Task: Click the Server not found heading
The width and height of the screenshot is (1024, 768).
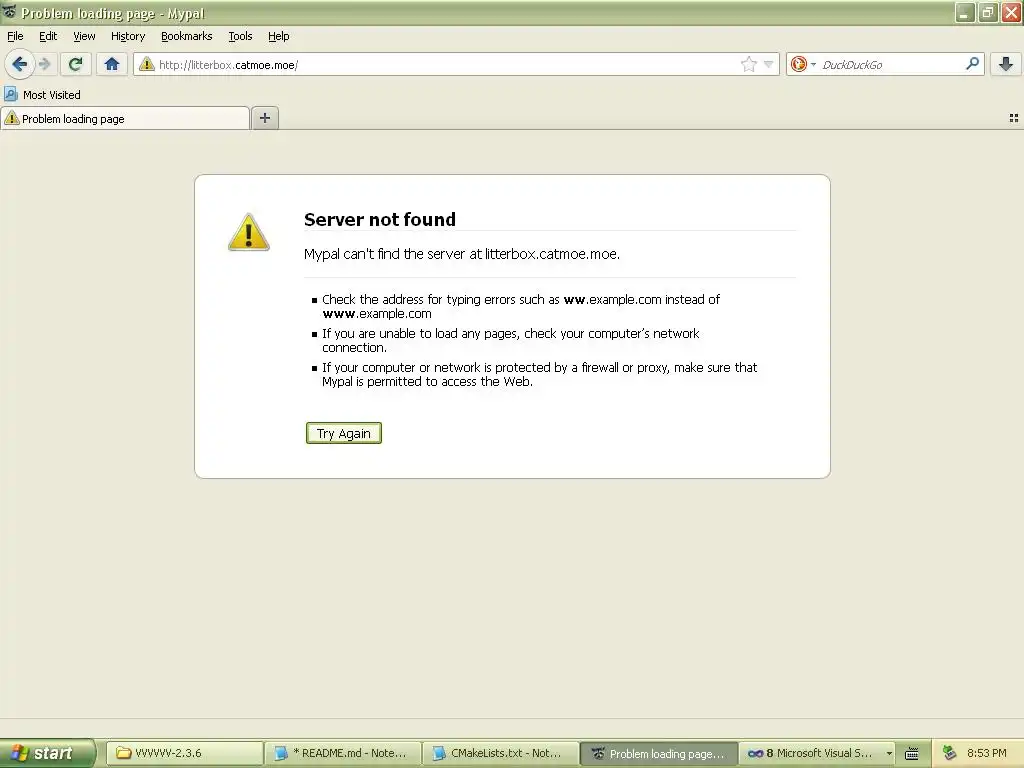Action: coord(379,219)
